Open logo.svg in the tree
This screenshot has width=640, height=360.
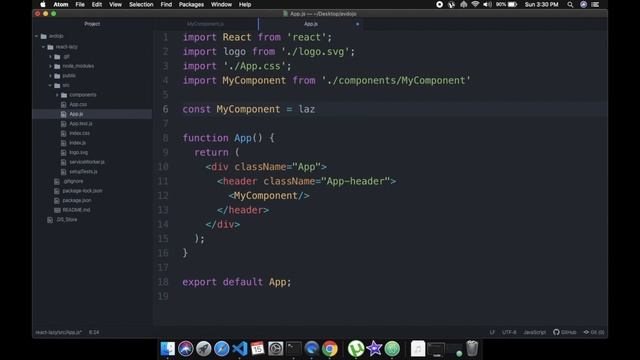(78, 153)
